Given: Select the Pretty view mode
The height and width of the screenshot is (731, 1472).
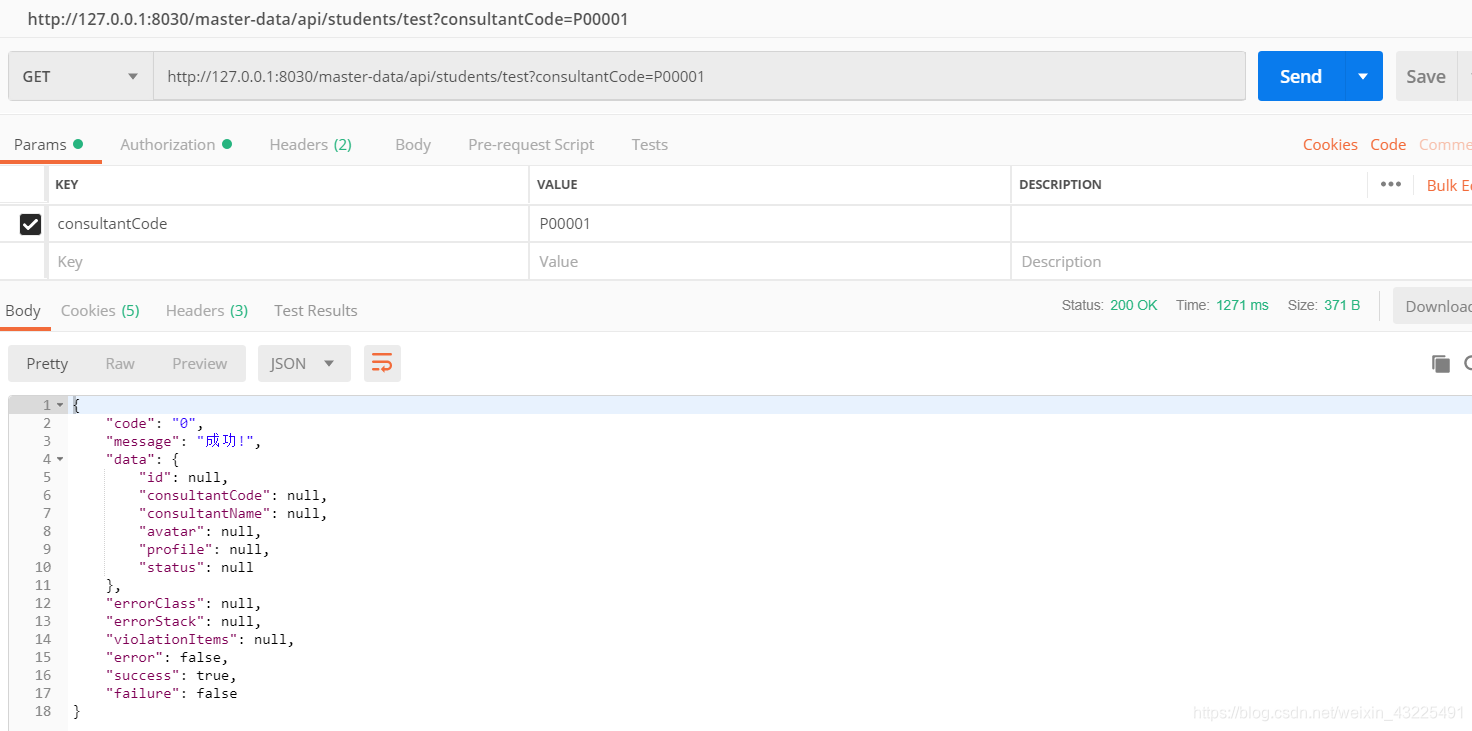Looking at the screenshot, I should tap(47, 364).
